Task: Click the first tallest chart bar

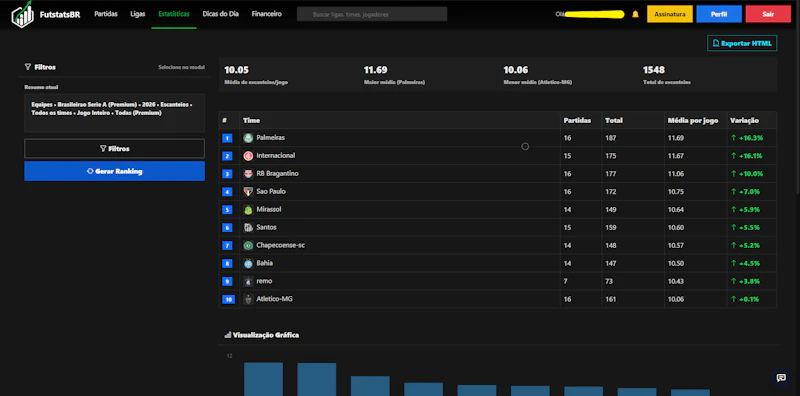Action: pos(263,379)
